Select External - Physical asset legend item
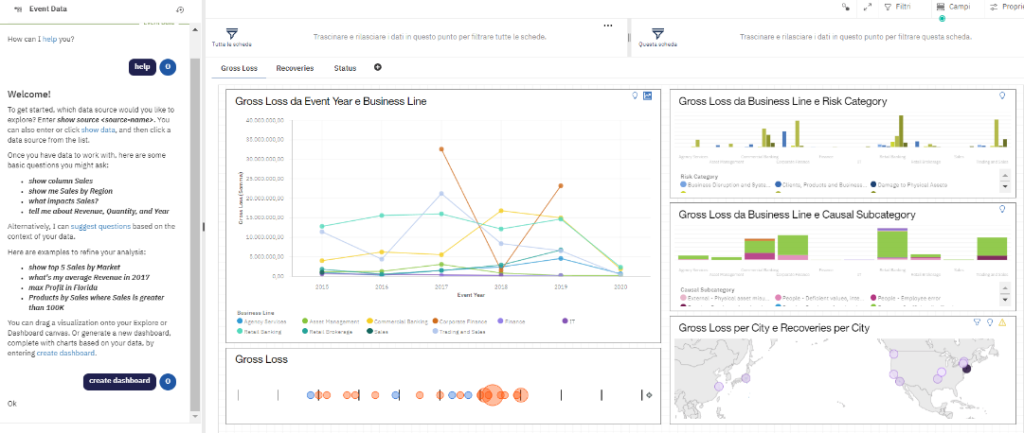Screen dimensions: 1024x433 [724, 298]
